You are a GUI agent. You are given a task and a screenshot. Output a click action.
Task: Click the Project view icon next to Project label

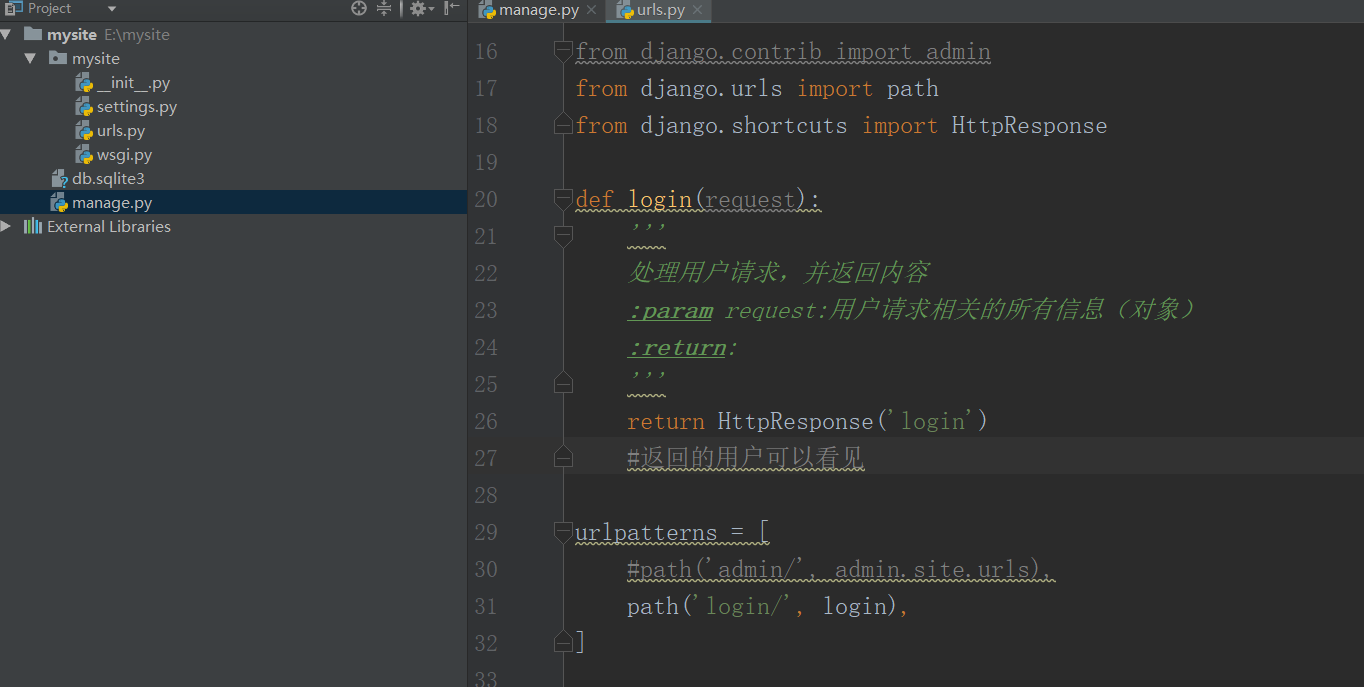point(14,8)
